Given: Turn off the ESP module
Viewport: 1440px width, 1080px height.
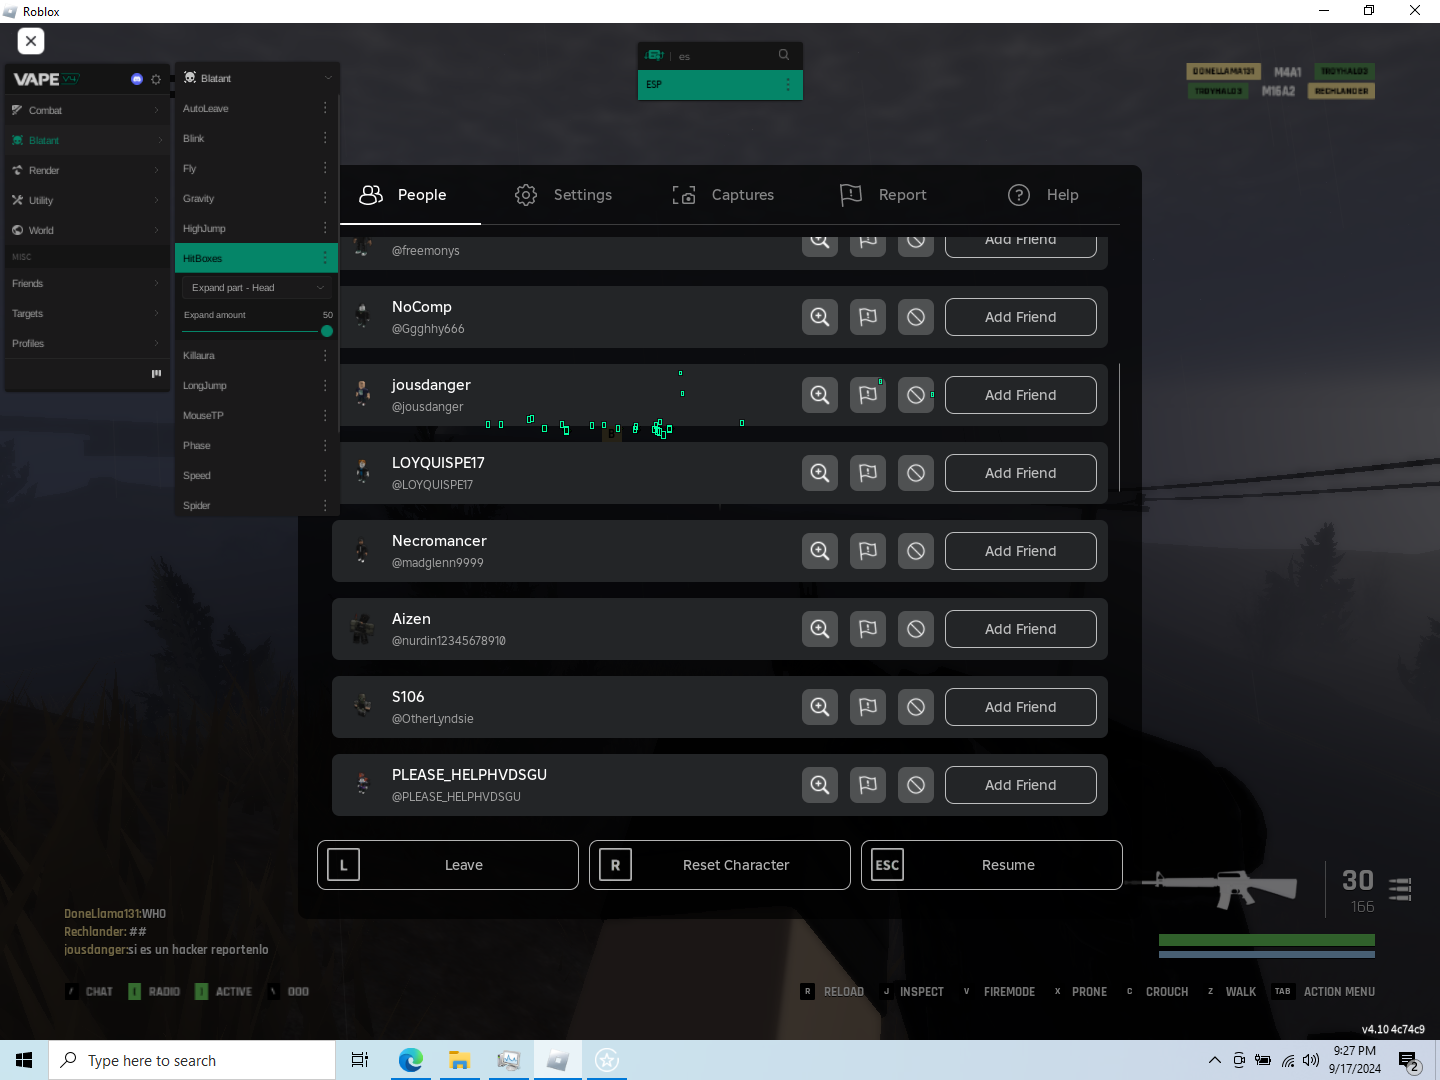Looking at the screenshot, I should coord(720,84).
